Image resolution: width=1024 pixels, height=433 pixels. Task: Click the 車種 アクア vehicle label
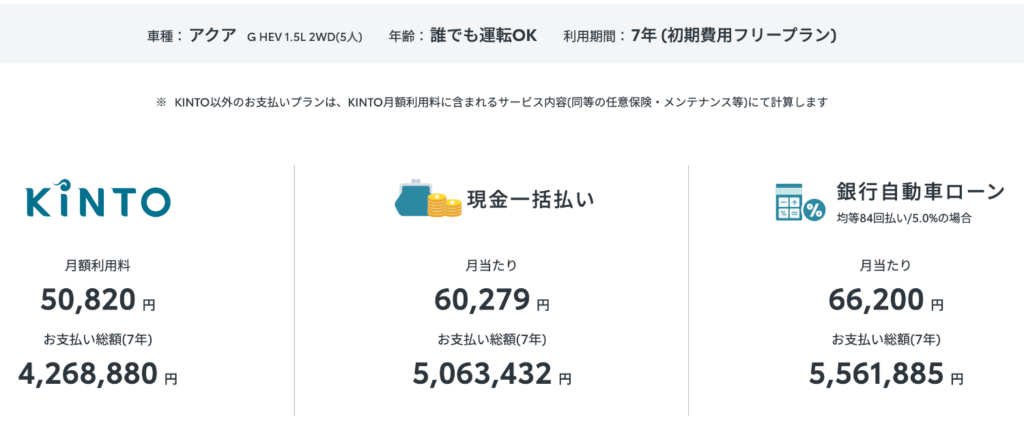tap(192, 35)
